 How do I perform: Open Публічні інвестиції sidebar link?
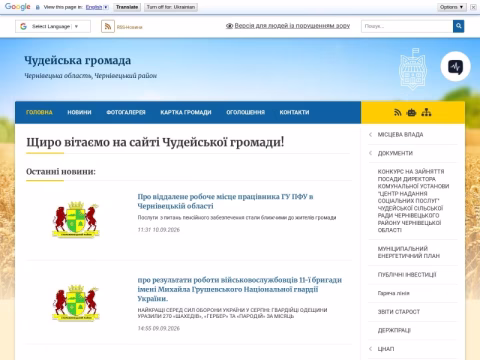click(407, 275)
